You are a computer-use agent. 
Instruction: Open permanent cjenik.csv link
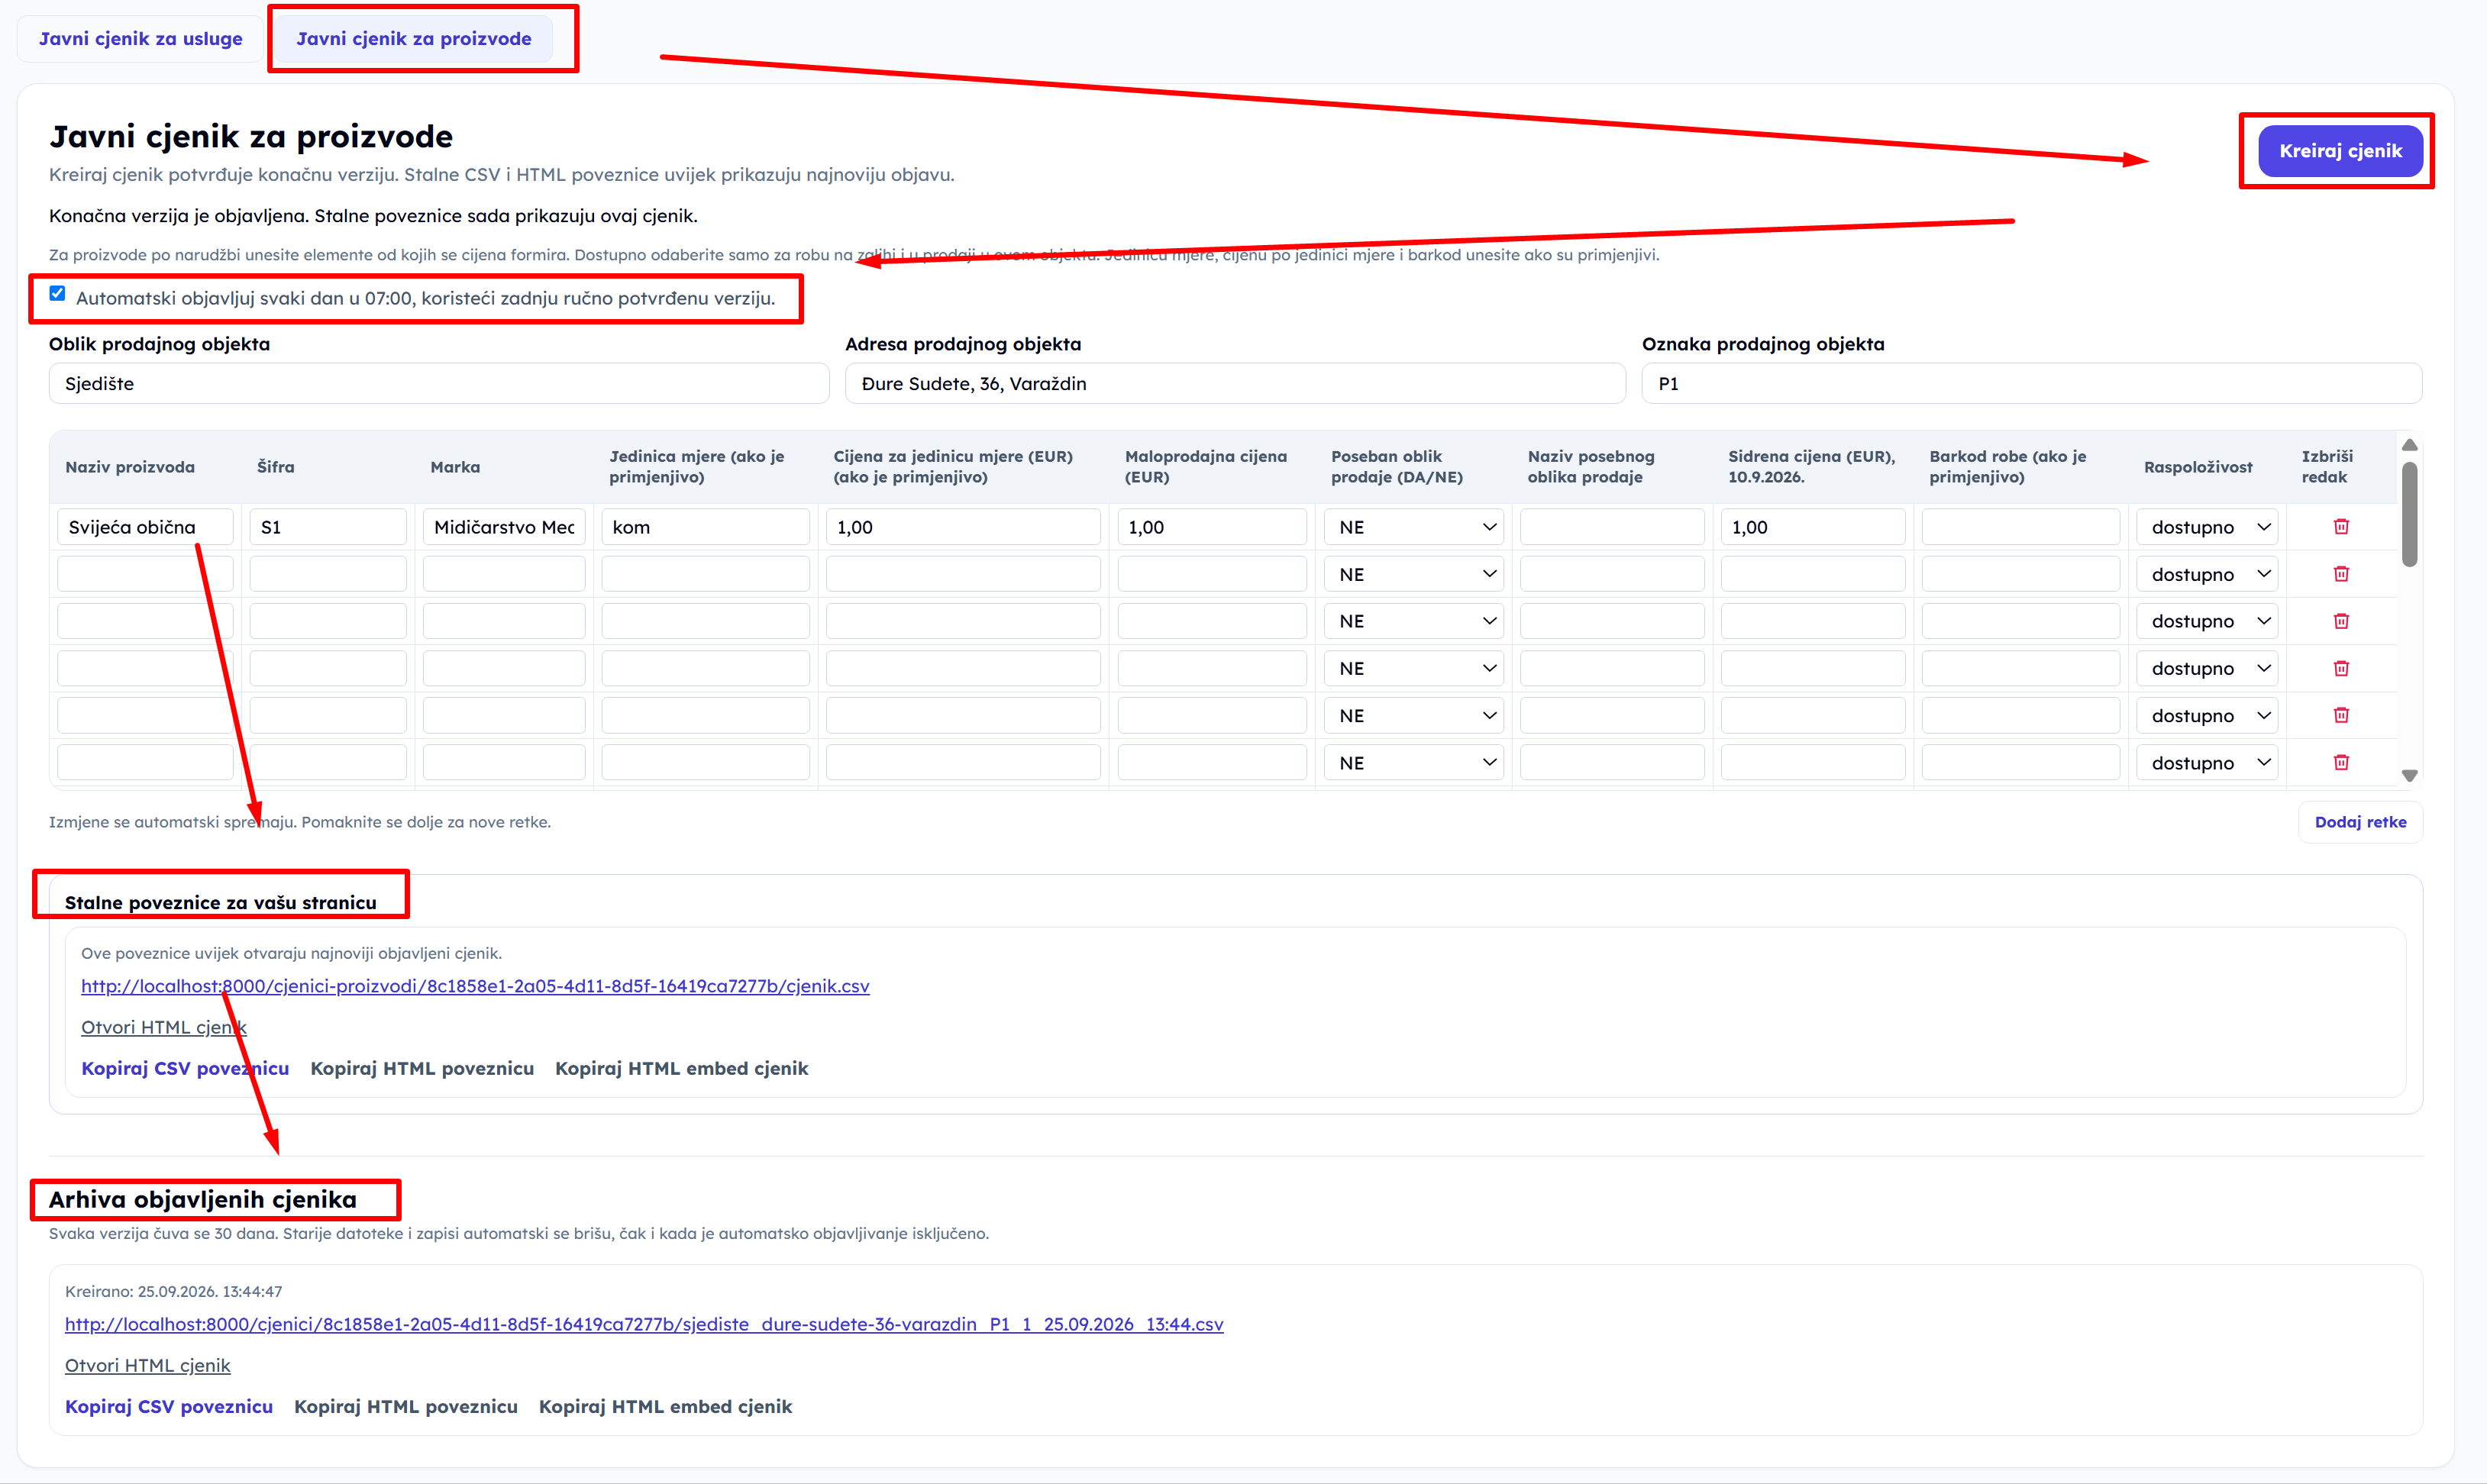coord(475,986)
